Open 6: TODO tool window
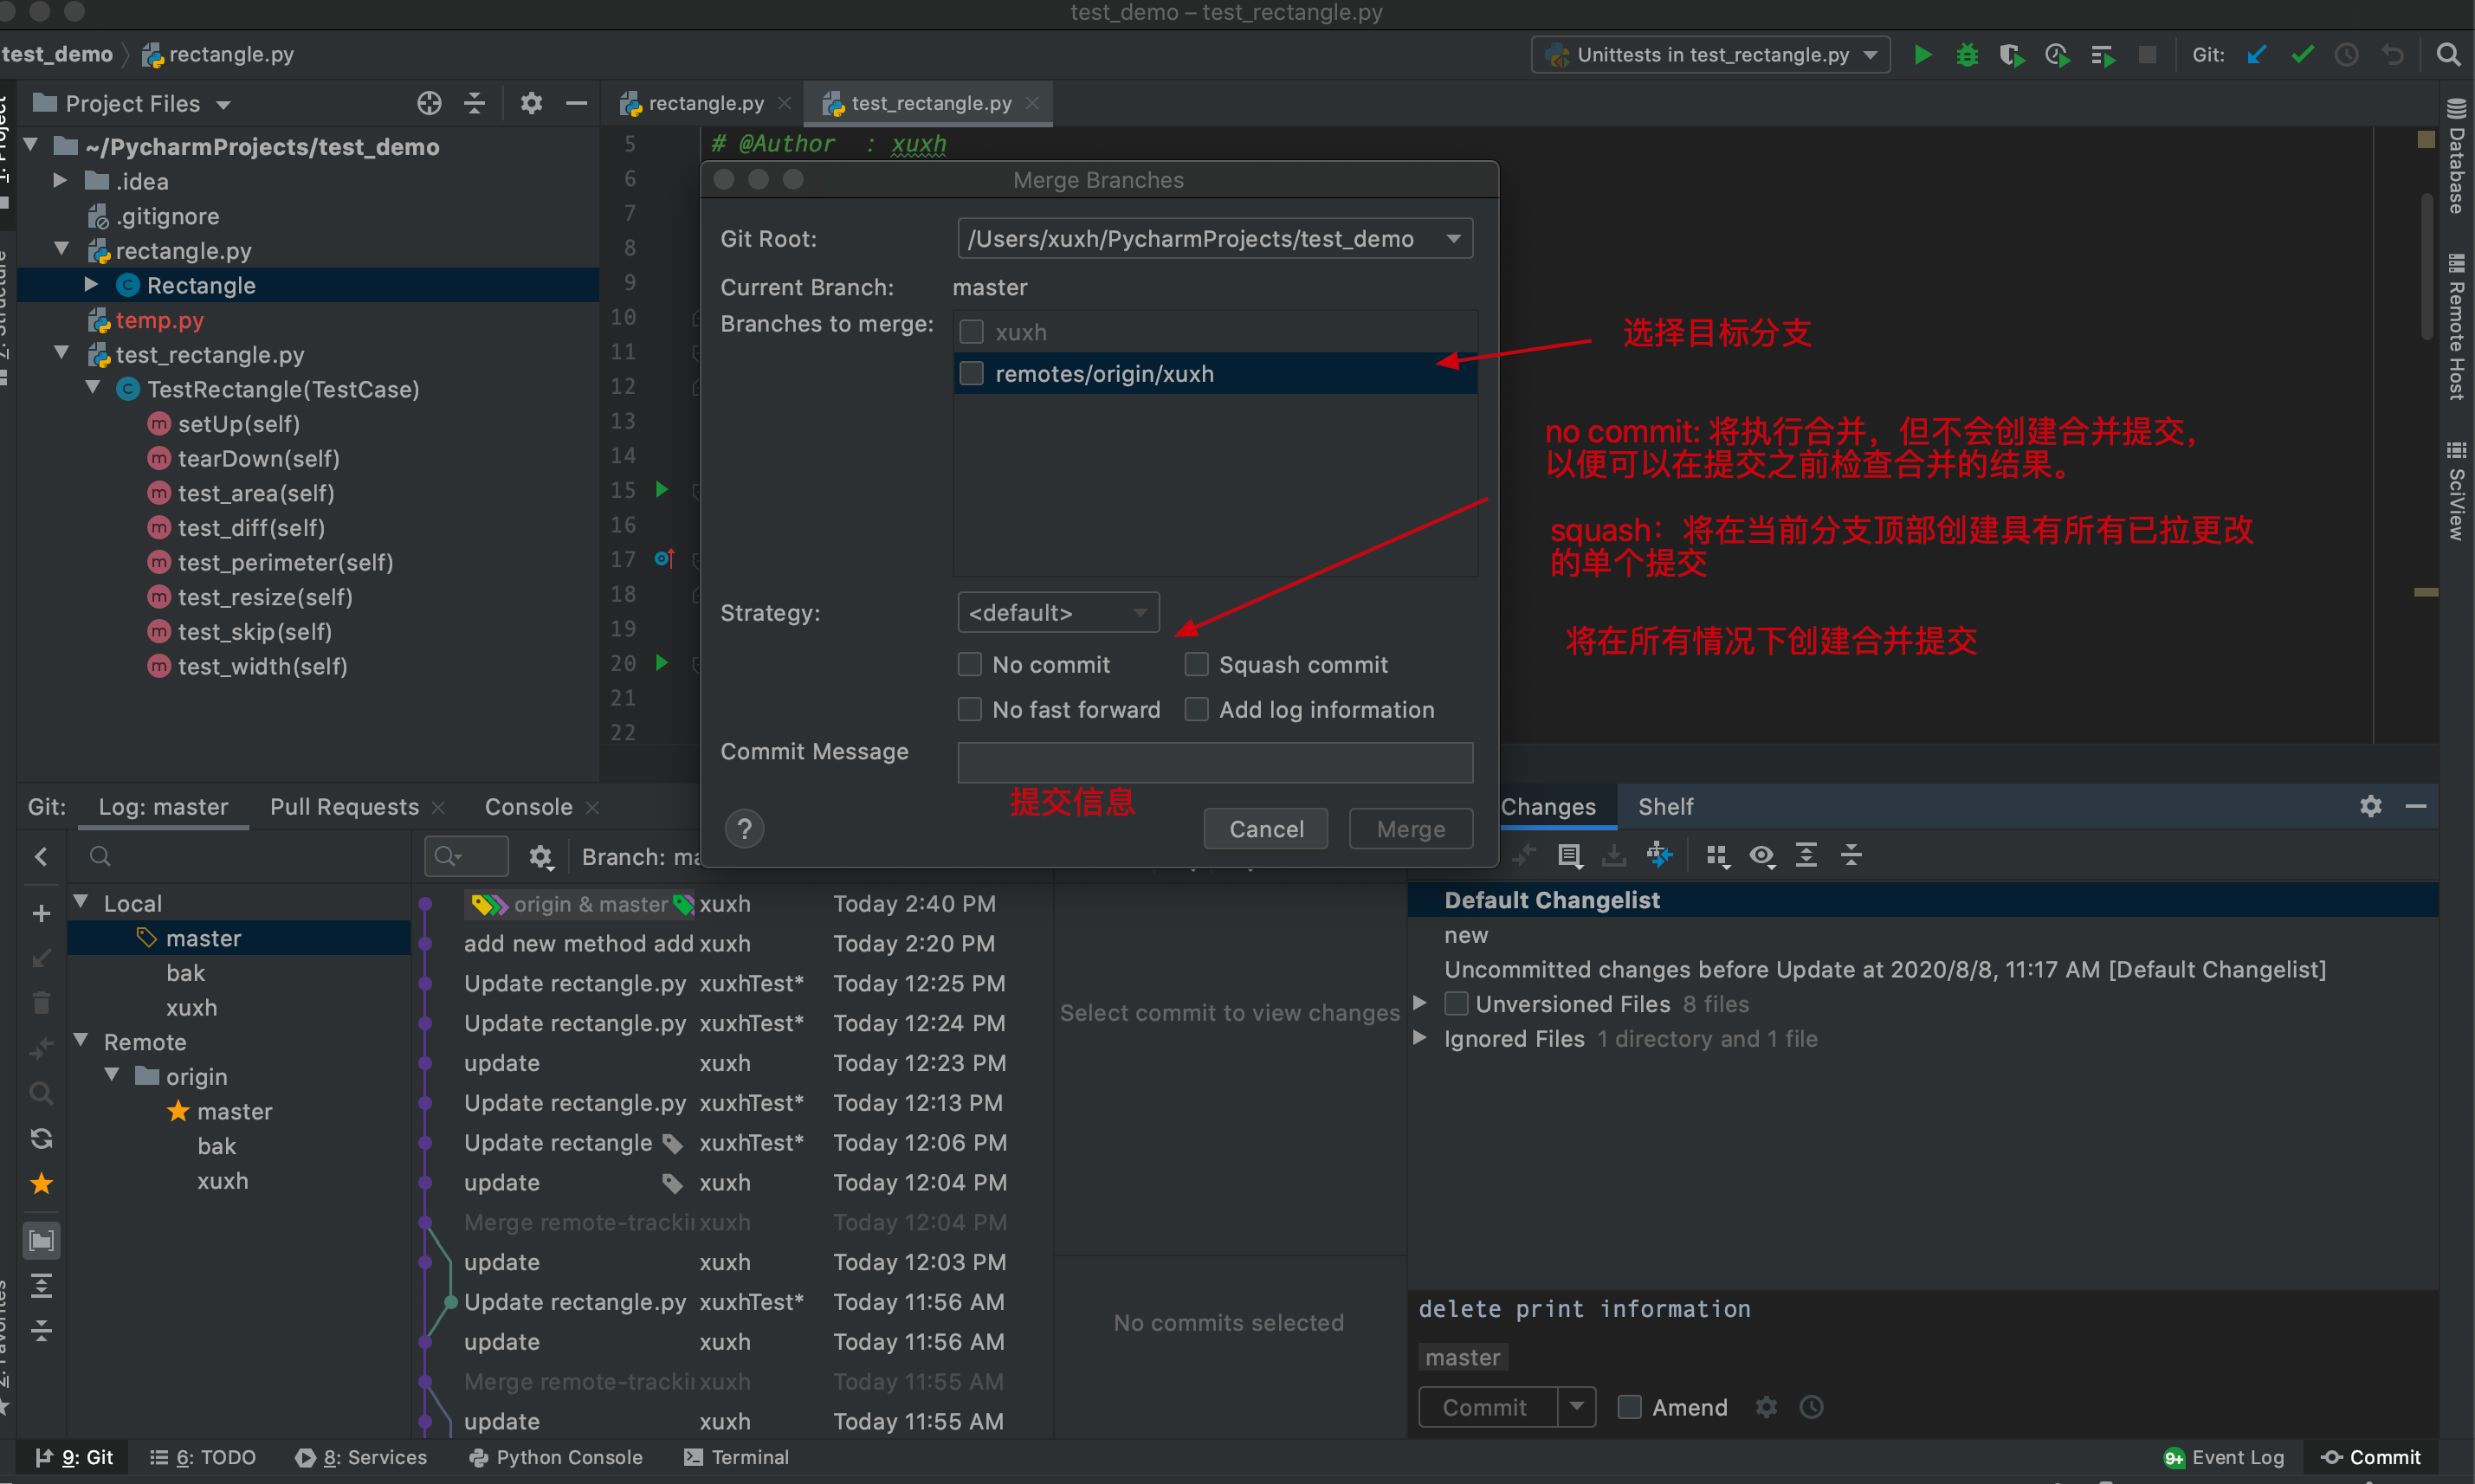 203,1457
